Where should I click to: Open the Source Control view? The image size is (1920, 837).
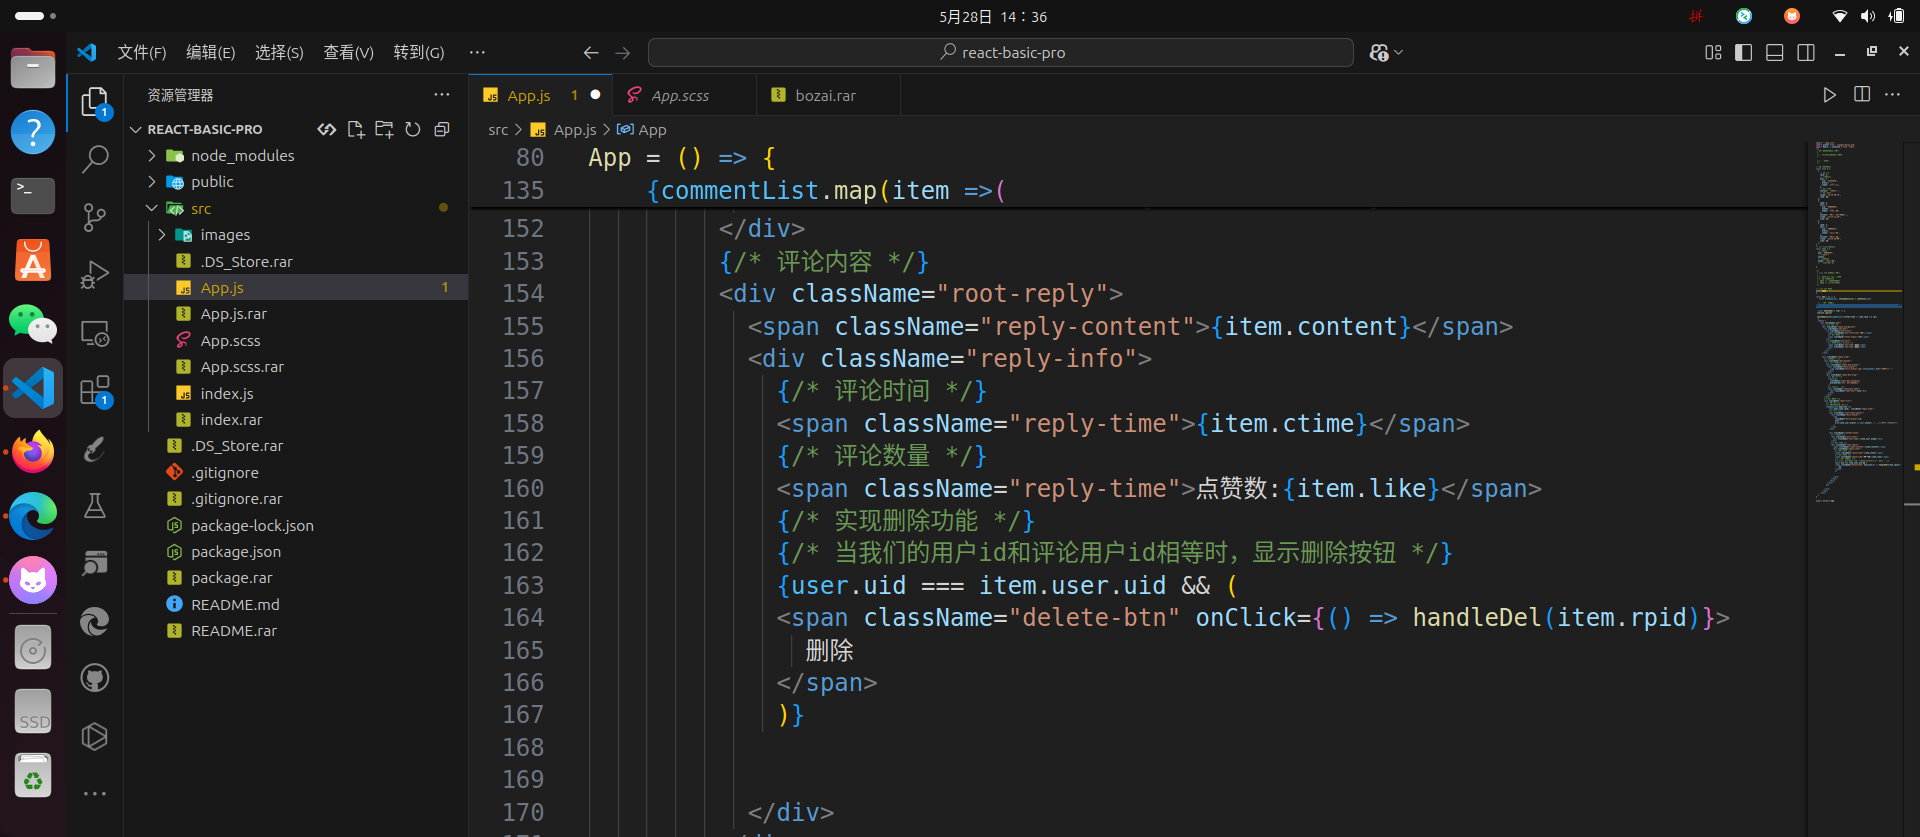[x=95, y=217]
